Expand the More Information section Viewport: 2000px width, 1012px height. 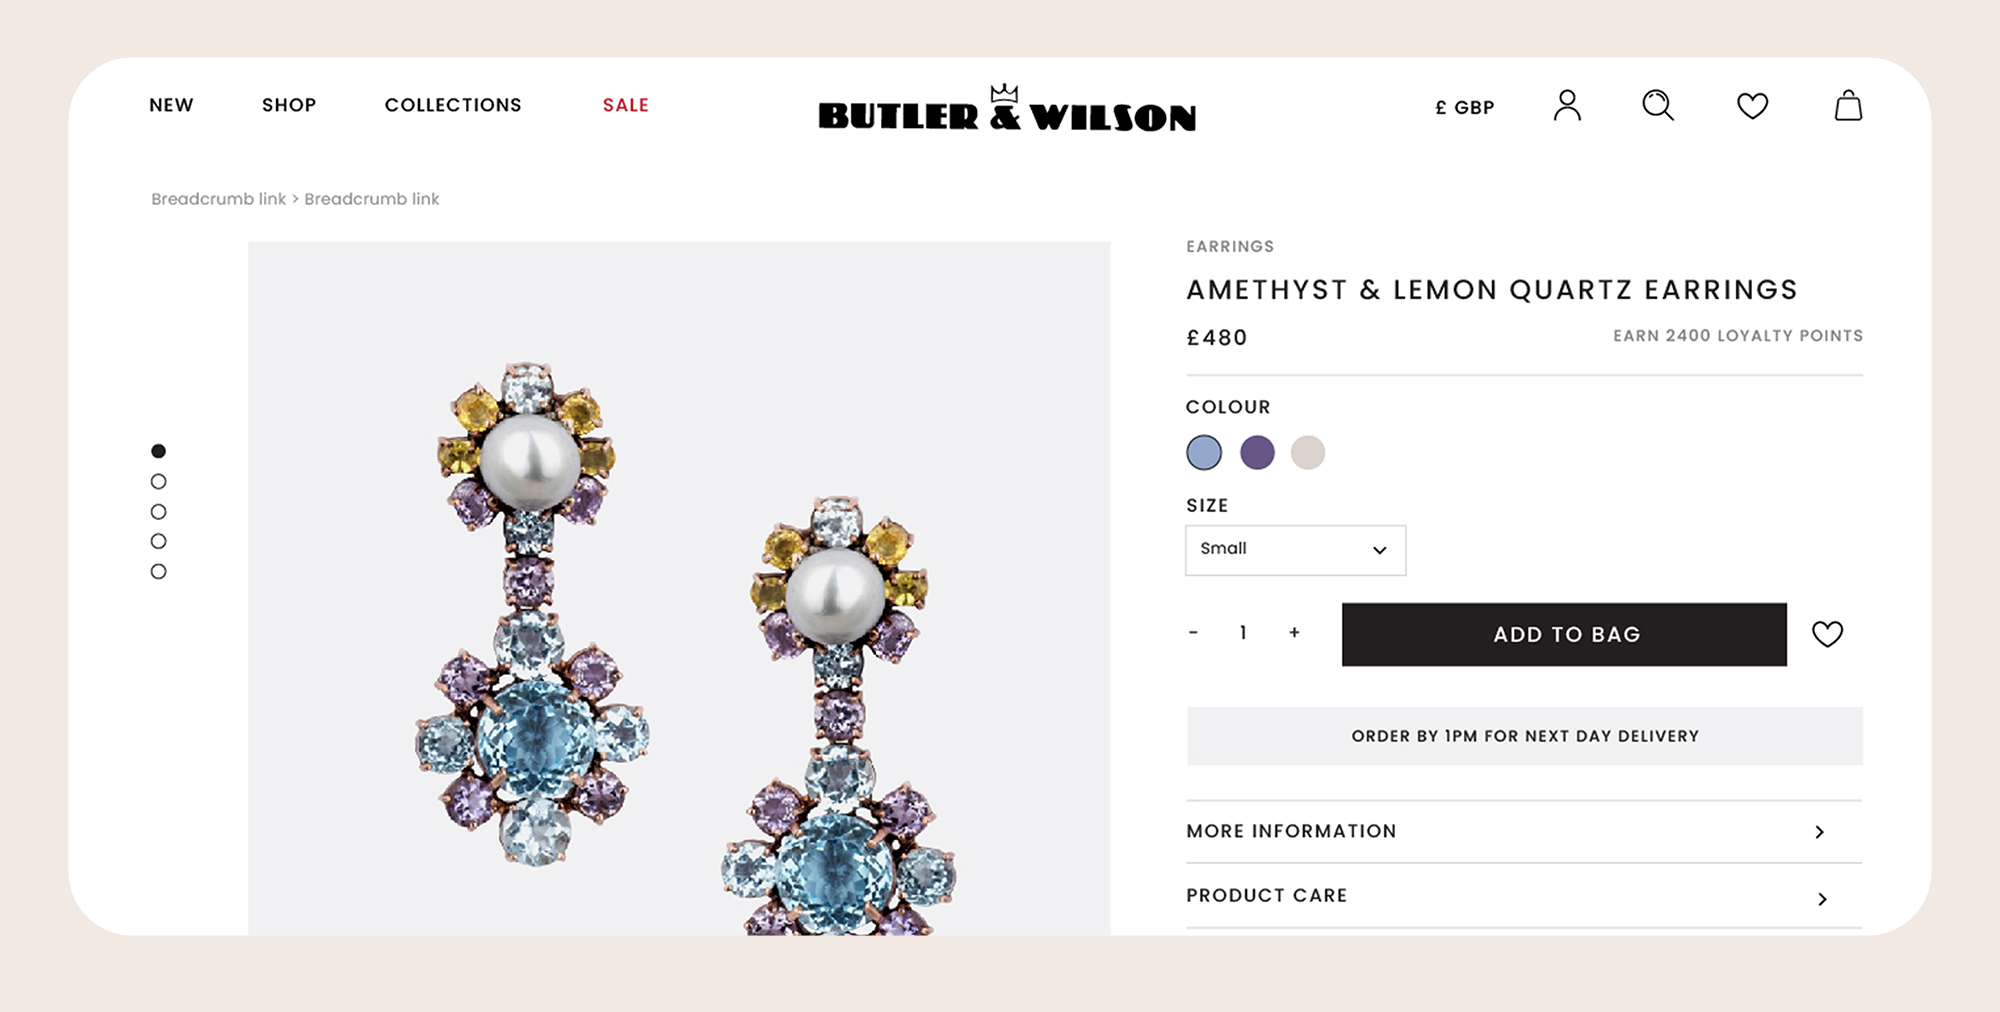pos(1524,831)
